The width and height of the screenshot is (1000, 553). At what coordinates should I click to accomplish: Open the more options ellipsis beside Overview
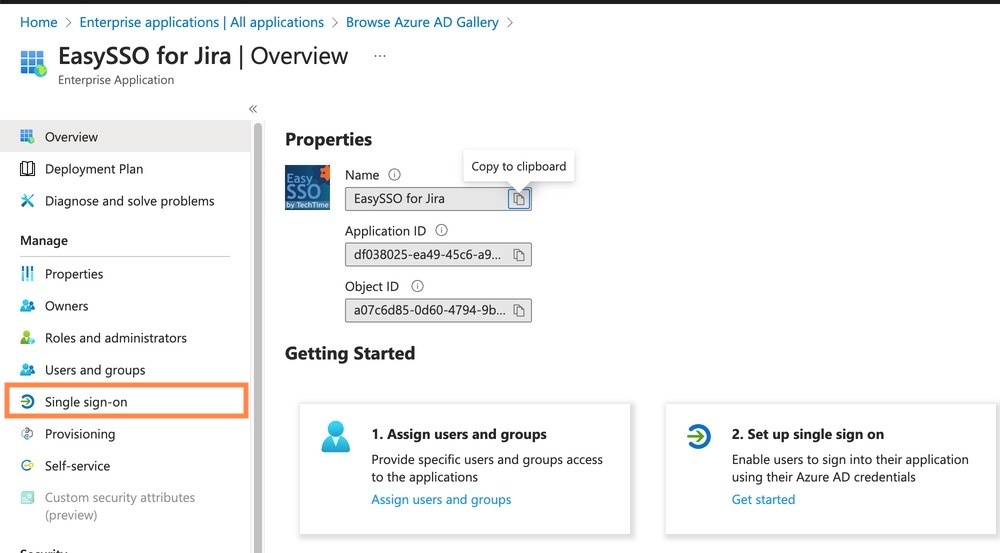pos(379,56)
